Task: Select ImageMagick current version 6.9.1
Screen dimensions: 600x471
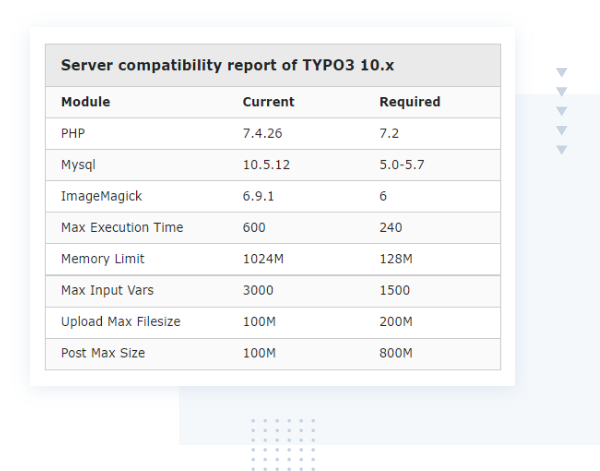Action: (x=260, y=196)
